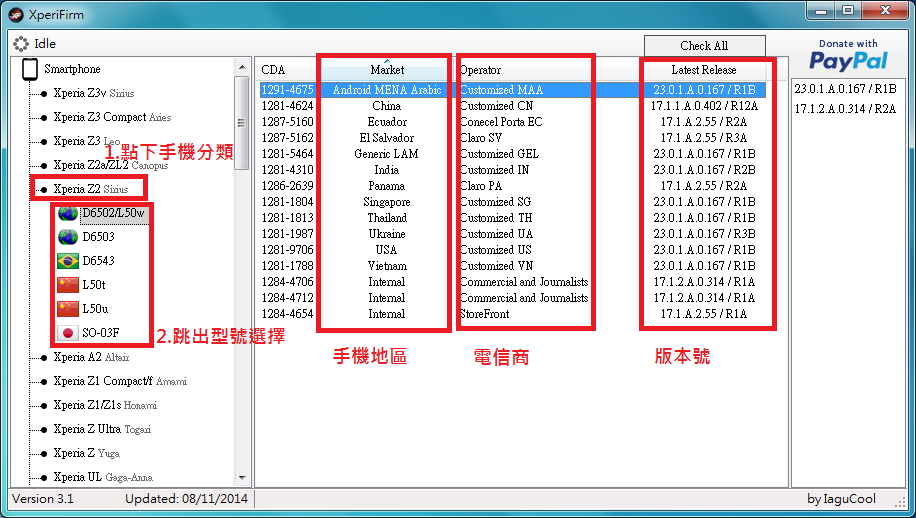Select the USA market row
This screenshot has height=518, width=916.
[512, 250]
